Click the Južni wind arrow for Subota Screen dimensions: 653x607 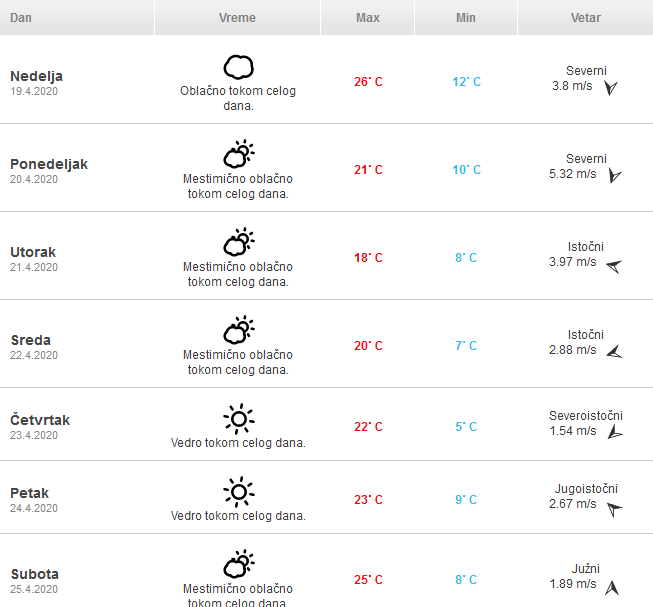pos(613,588)
